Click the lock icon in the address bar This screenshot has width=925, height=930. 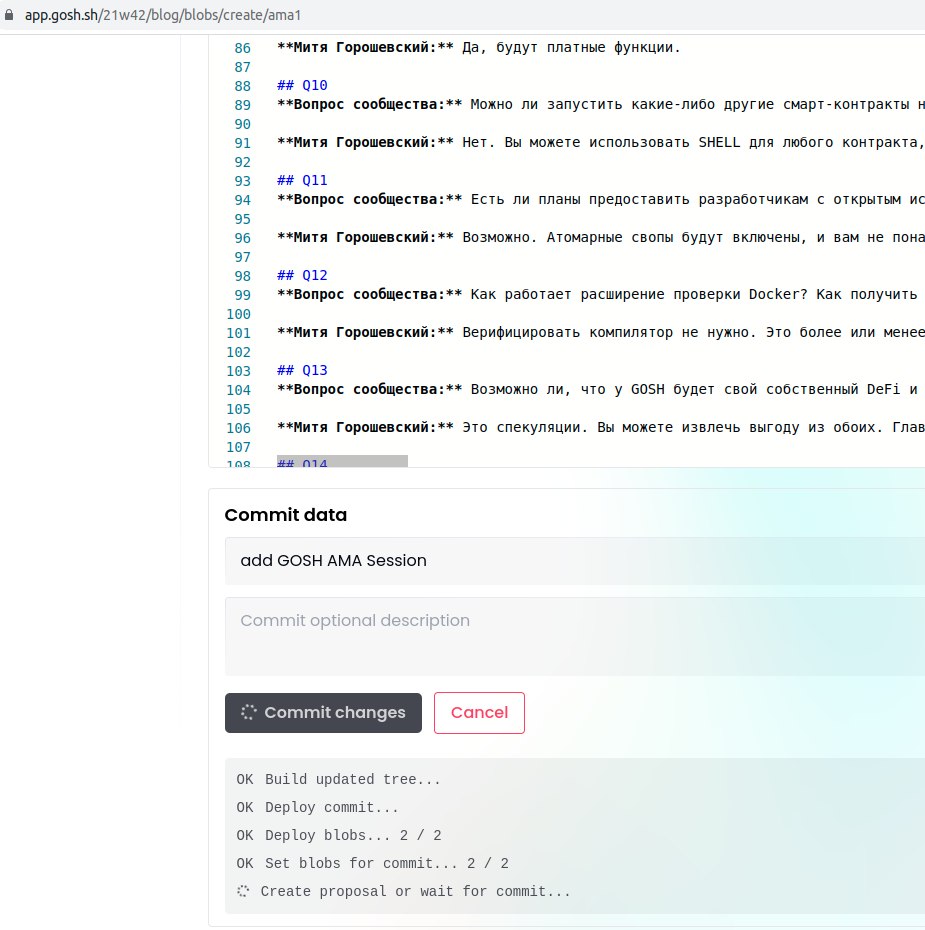(10, 15)
